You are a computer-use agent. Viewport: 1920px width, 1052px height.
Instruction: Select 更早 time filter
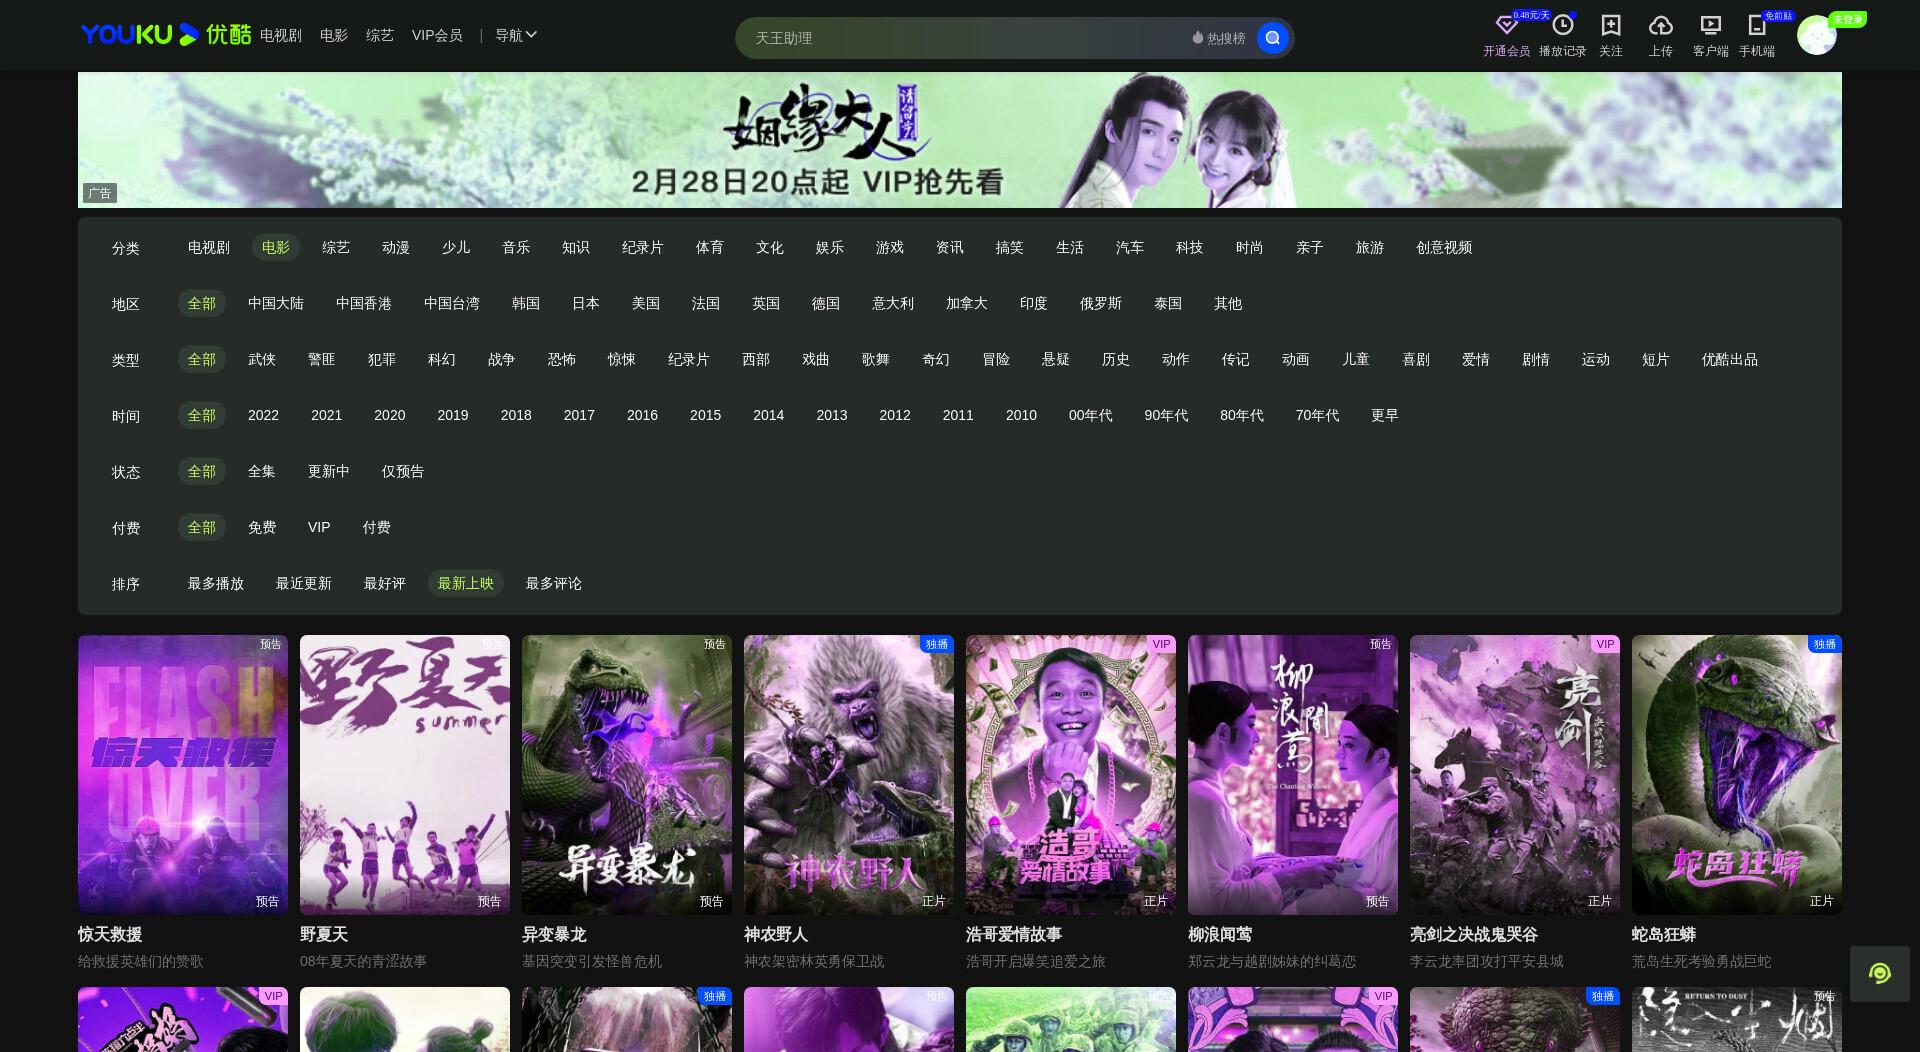pos(1384,415)
